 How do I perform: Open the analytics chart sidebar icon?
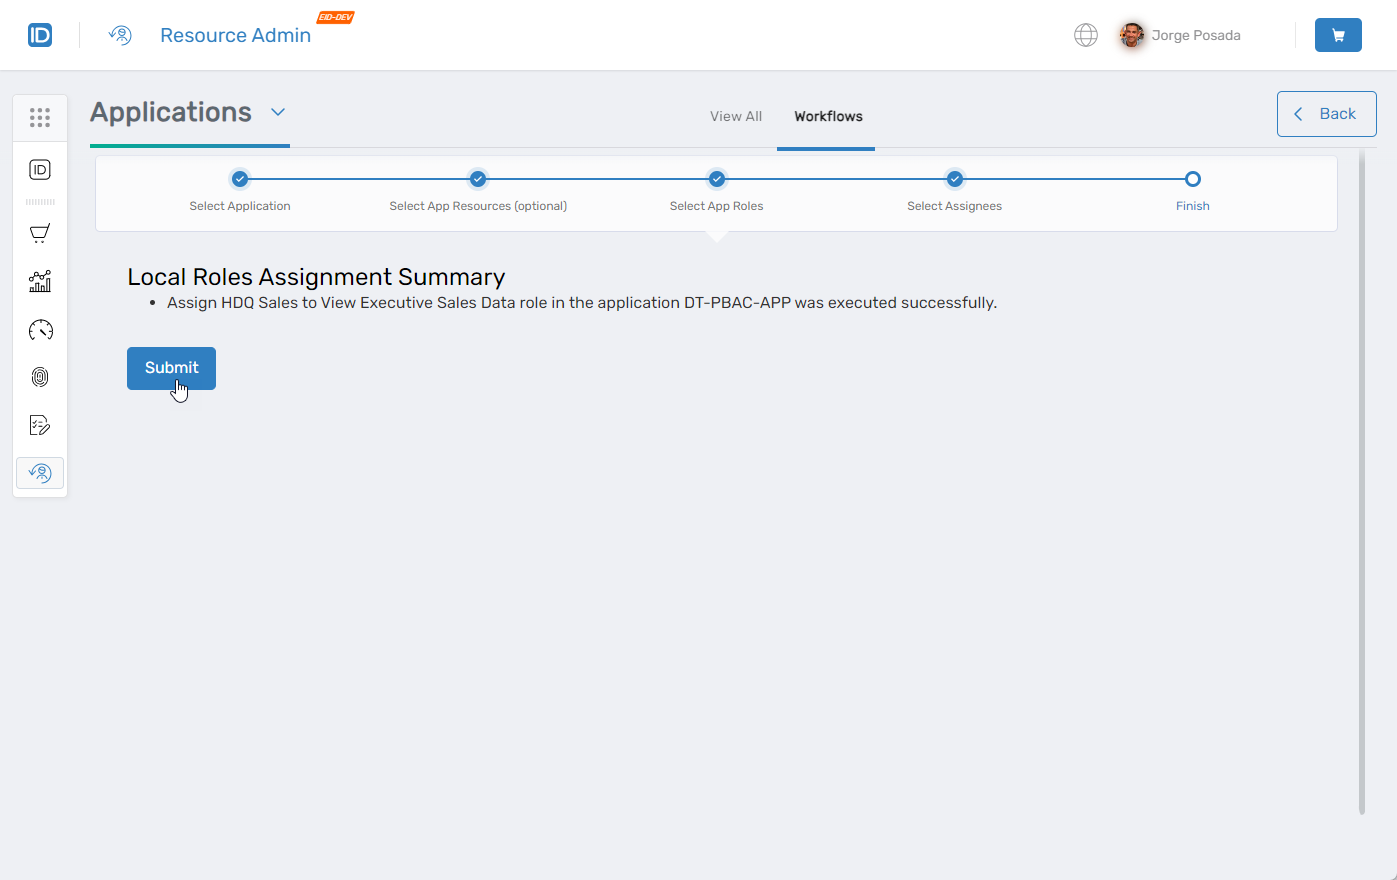(40, 281)
